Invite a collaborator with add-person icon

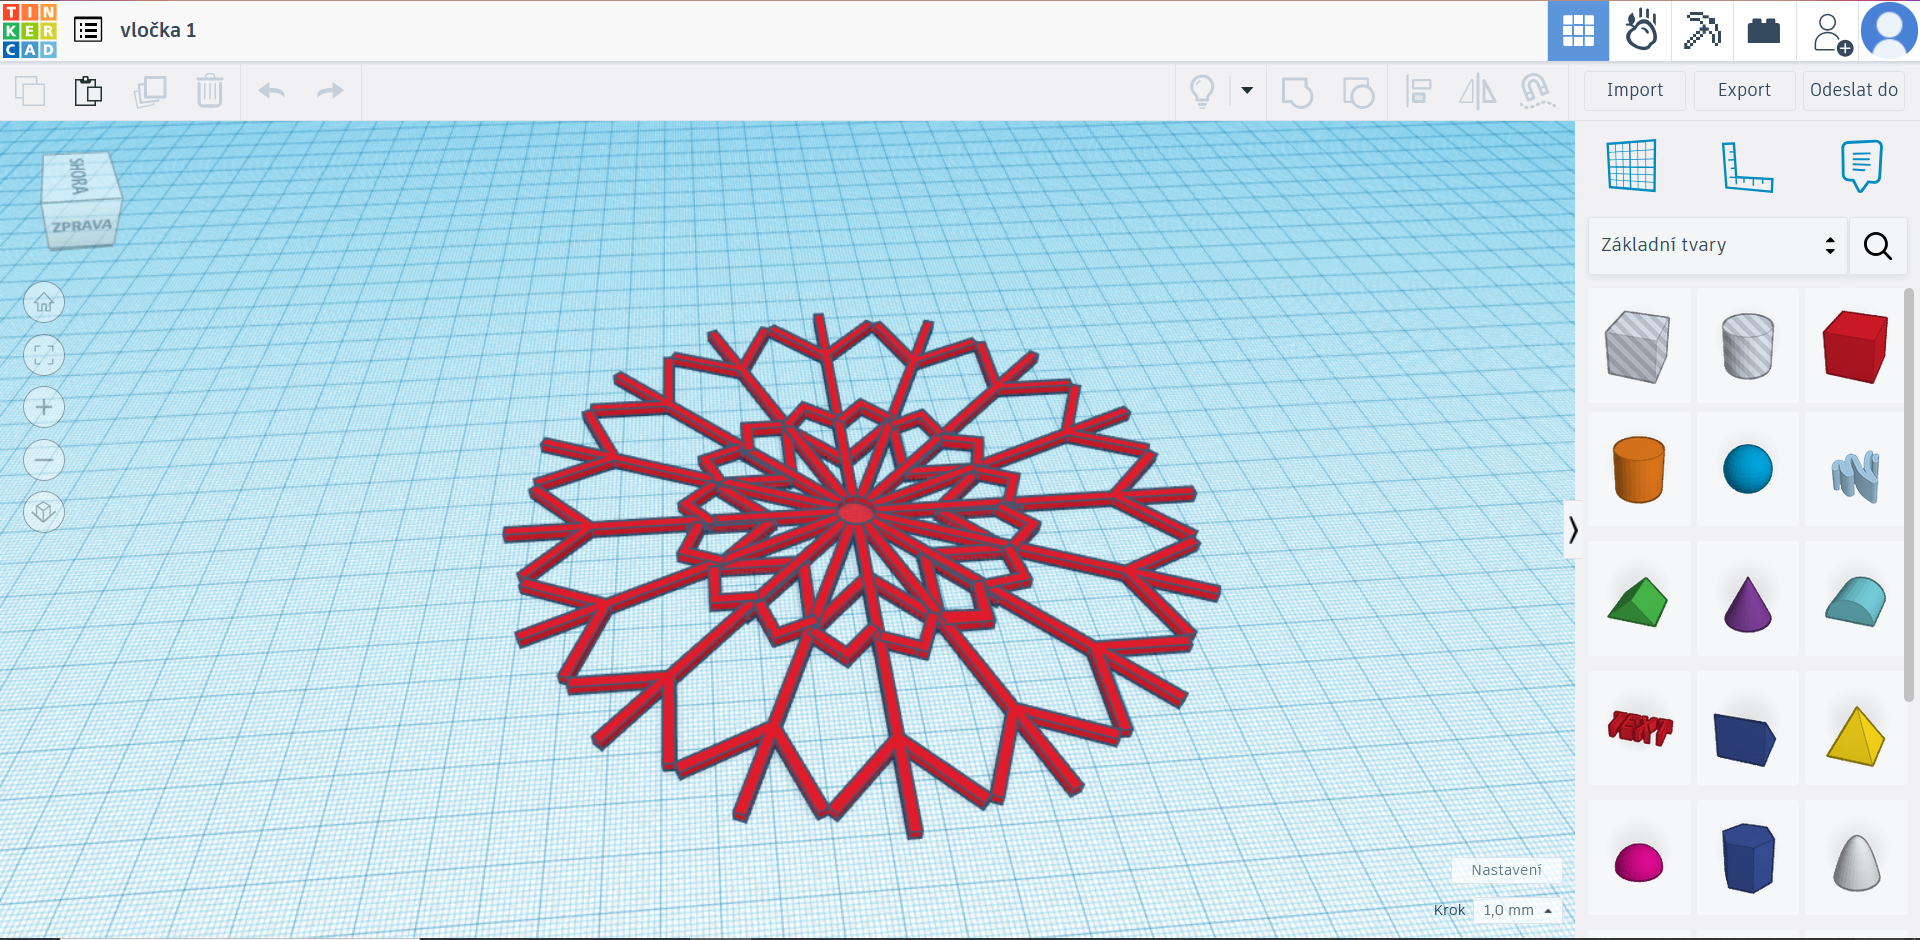coord(1830,32)
